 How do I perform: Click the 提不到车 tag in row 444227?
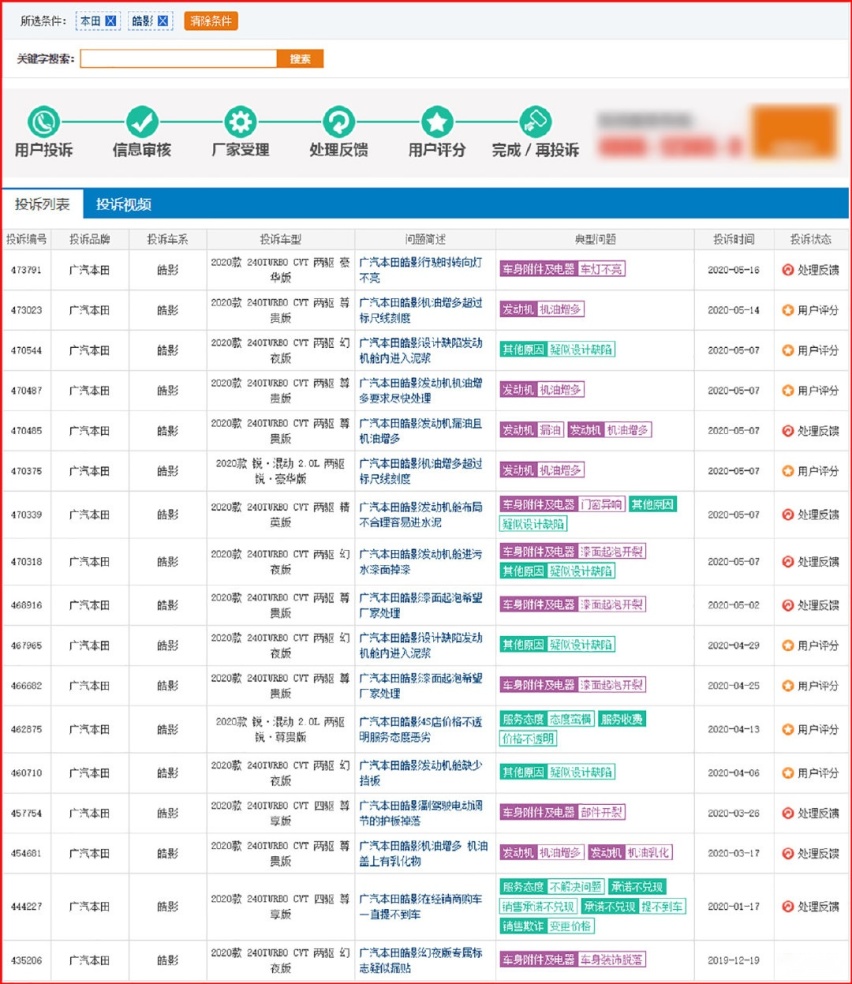[x=662, y=906]
